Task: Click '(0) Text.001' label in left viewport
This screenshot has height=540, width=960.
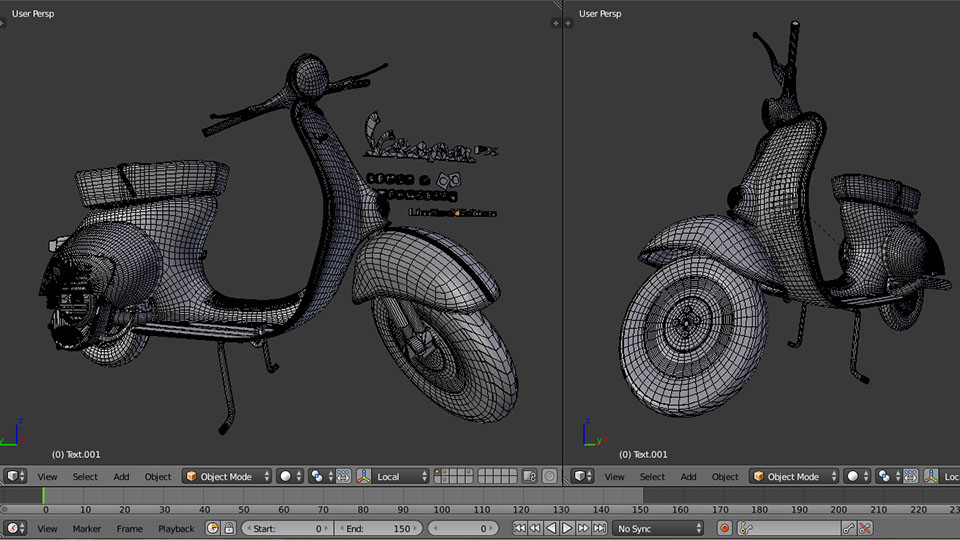Action: (x=76, y=454)
